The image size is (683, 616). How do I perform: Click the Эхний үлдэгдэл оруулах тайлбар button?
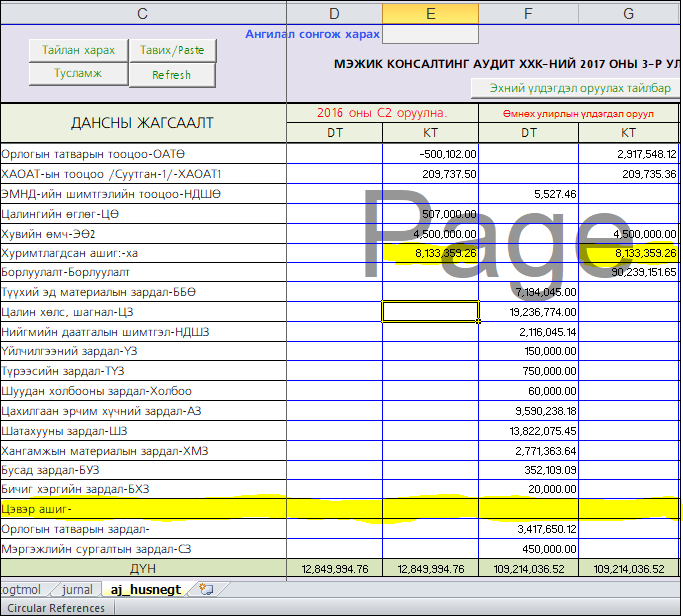coord(580,88)
